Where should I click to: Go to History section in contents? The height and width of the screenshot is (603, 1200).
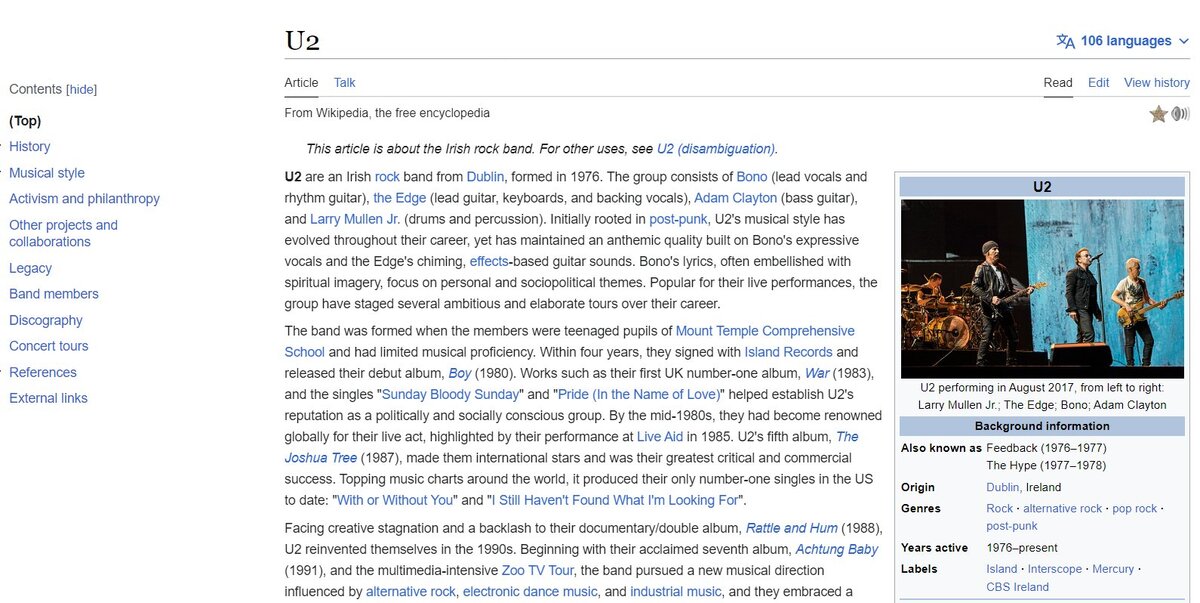tap(30, 147)
